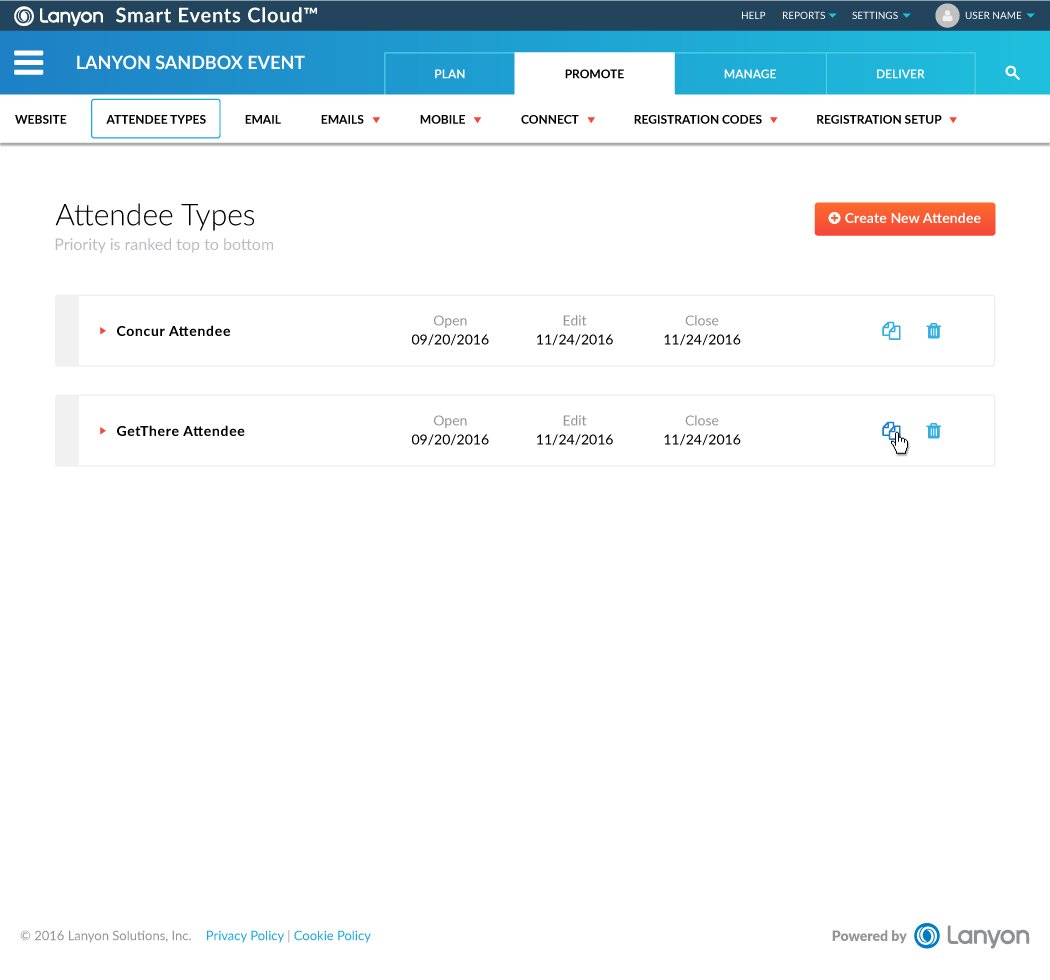Expand the GetThere Attendee row

tap(102, 430)
